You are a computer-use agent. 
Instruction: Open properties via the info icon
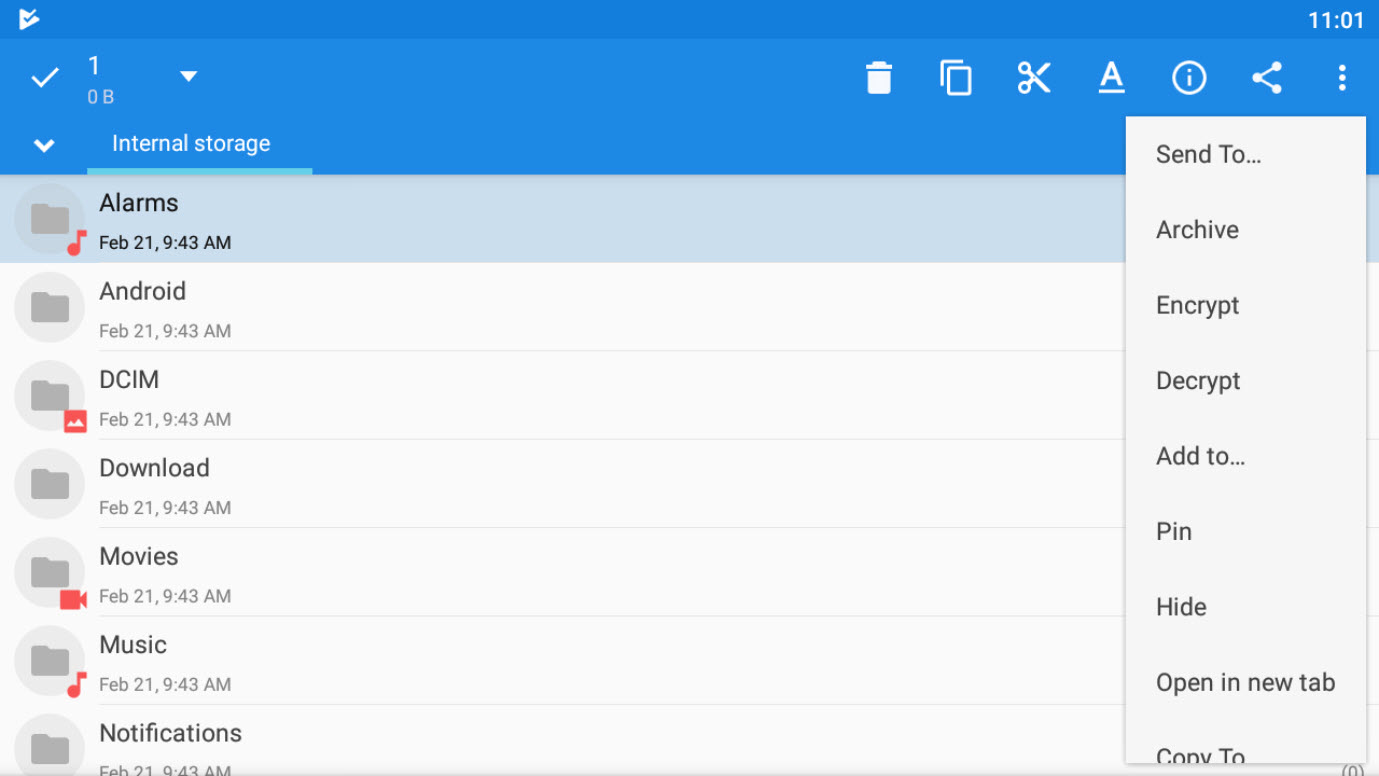pyautogui.click(x=1189, y=77)
